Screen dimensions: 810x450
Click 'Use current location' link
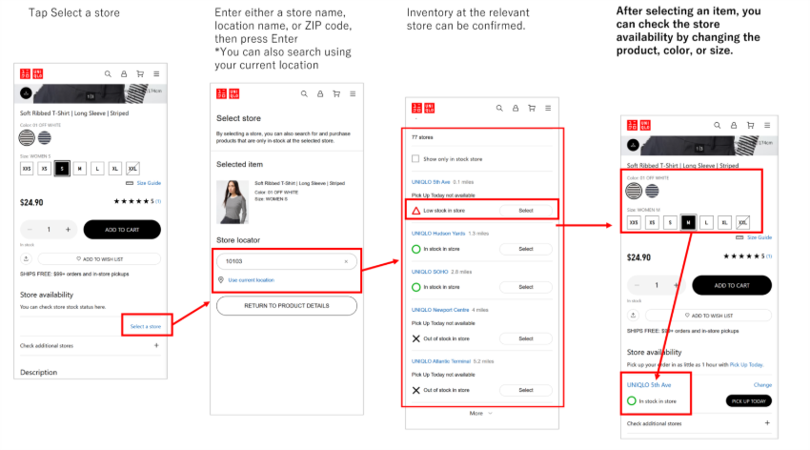tap(250, 280)
